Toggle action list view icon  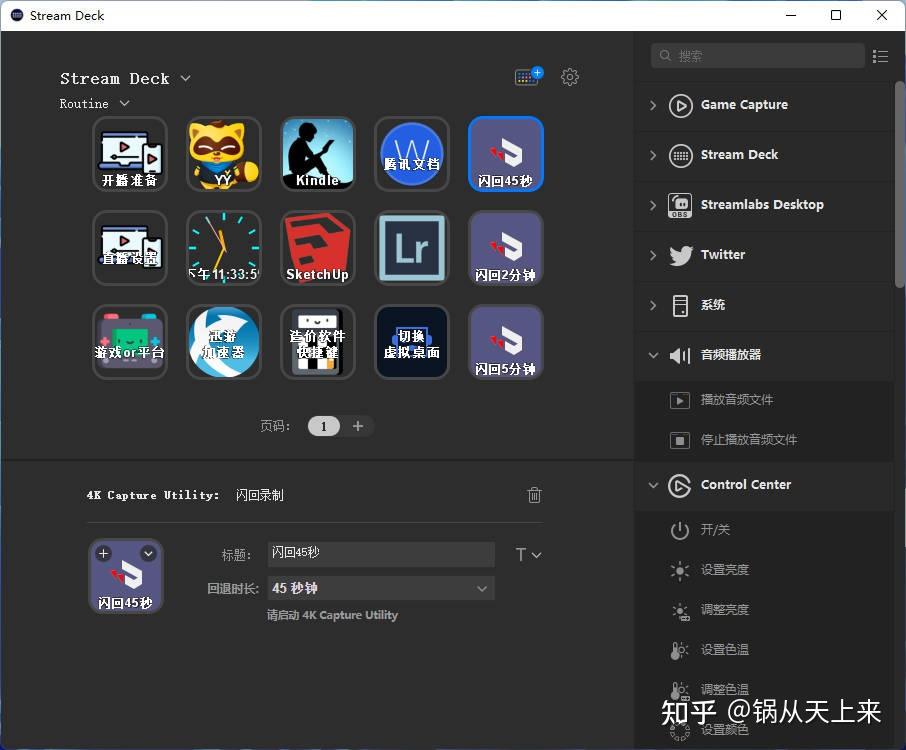coord(880,56)
